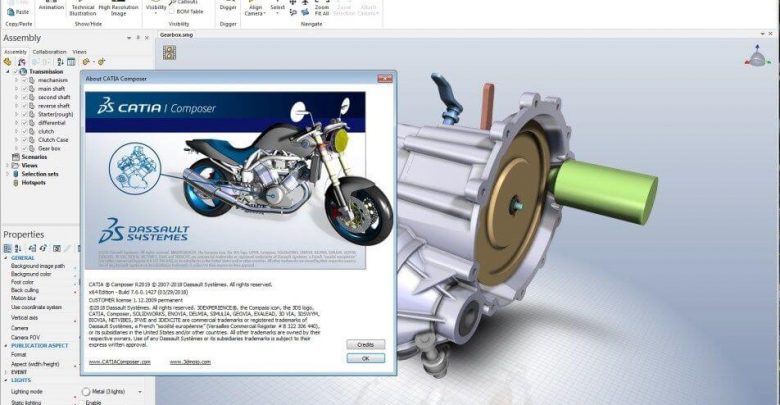The width and height of the screenshot is (780, 405).
Task: Open the www.CATIAComposer.com link
Action: (119, 362)
